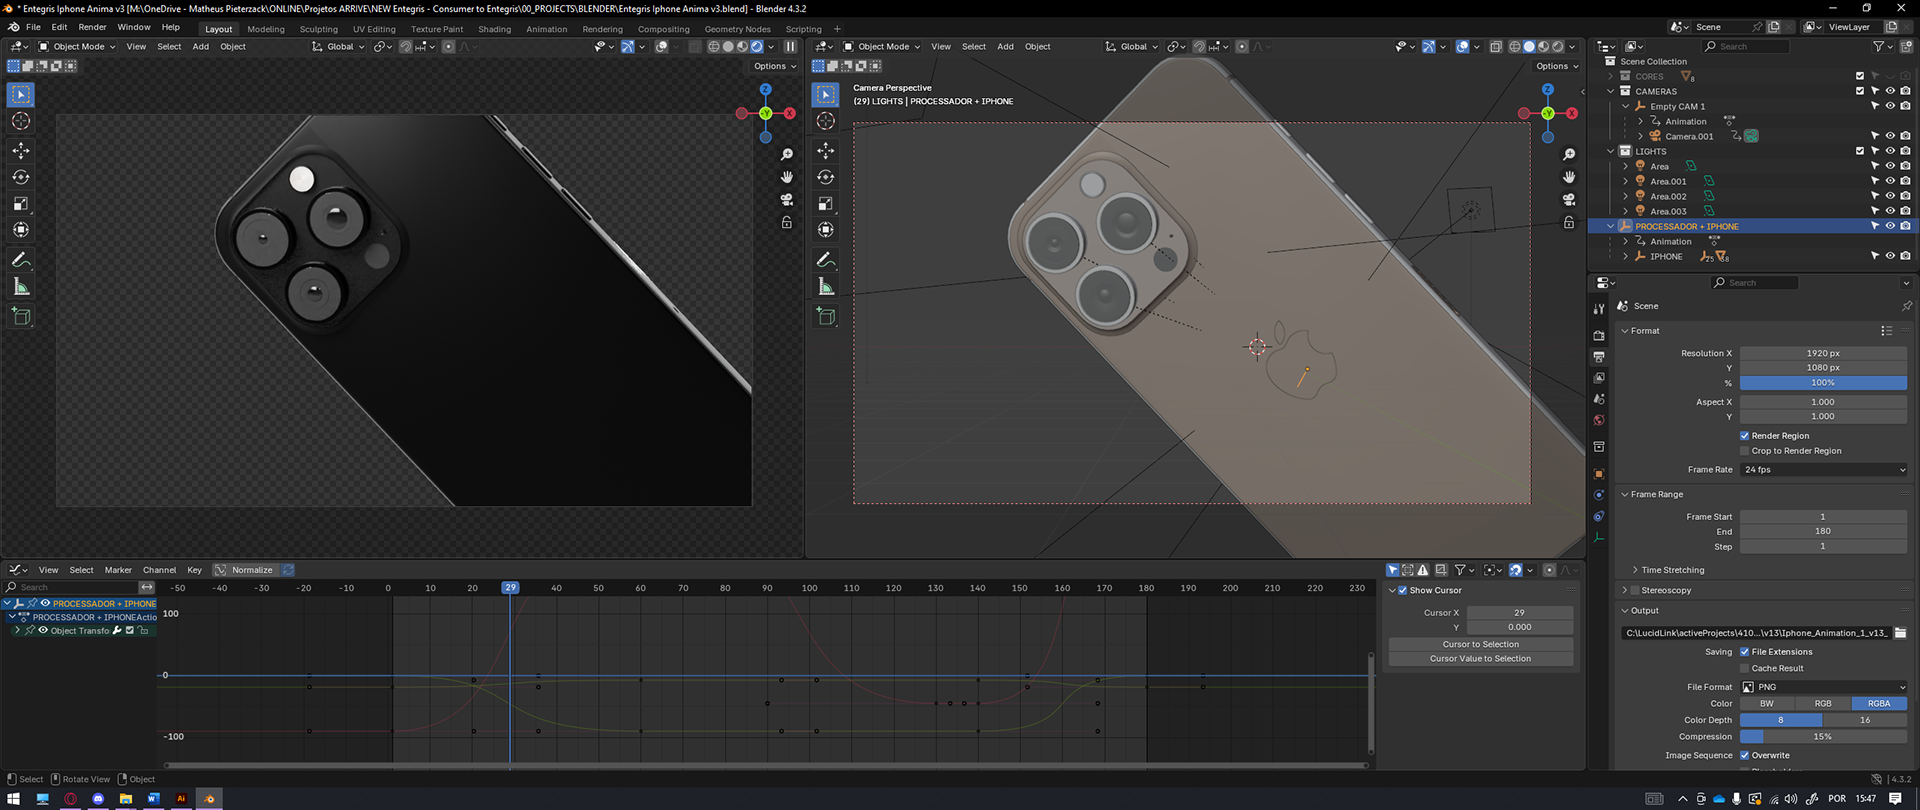Expand the Time Stretching subpanel
Viewport: 1920px width, 810px height.
pyautogui.click(x=1672, y=570)
